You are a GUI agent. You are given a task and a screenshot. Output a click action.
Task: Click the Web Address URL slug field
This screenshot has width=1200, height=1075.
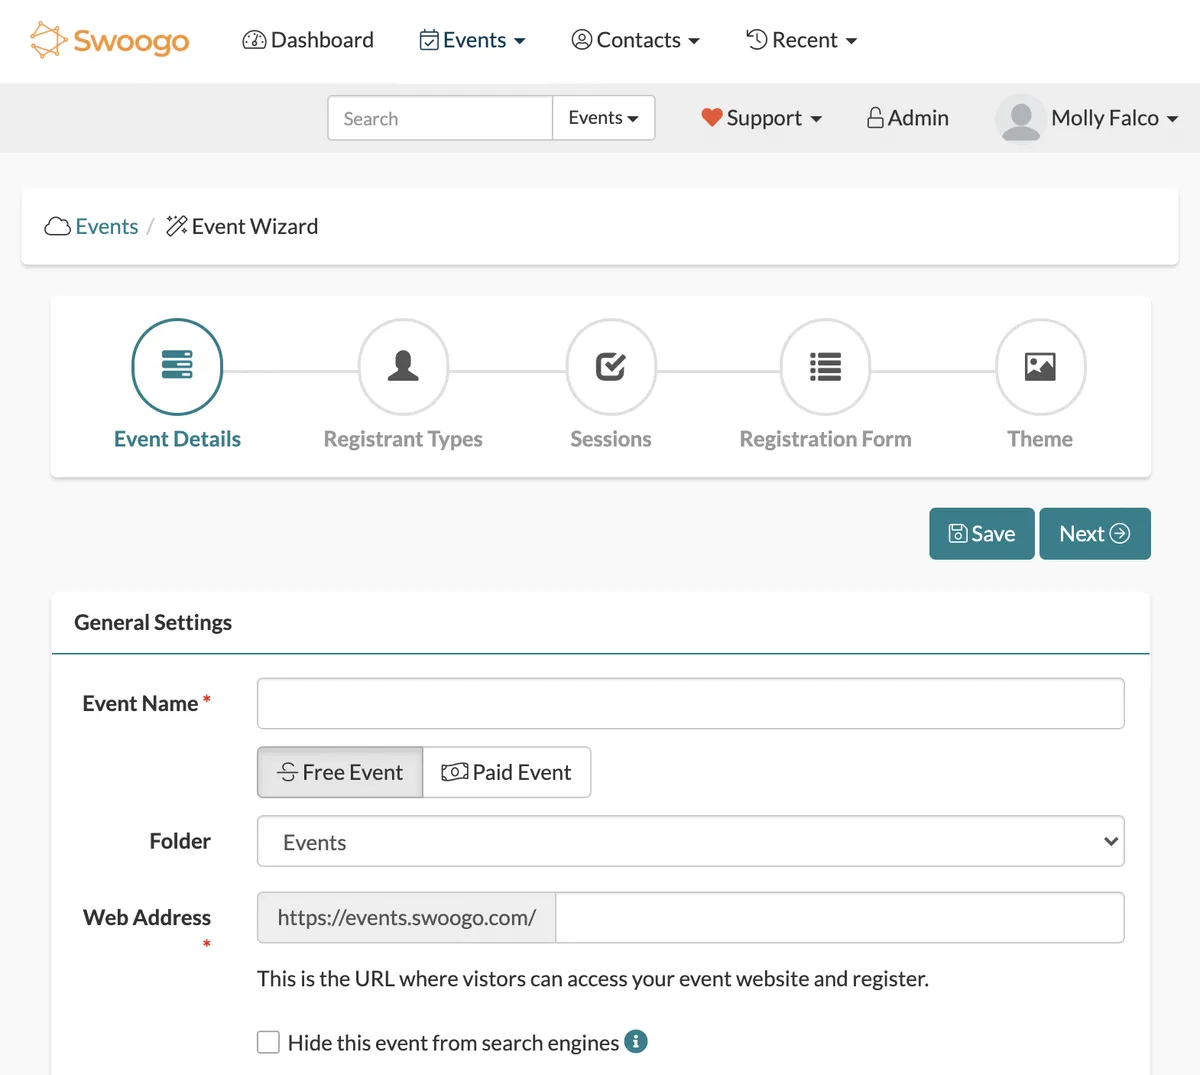(840, 918)
